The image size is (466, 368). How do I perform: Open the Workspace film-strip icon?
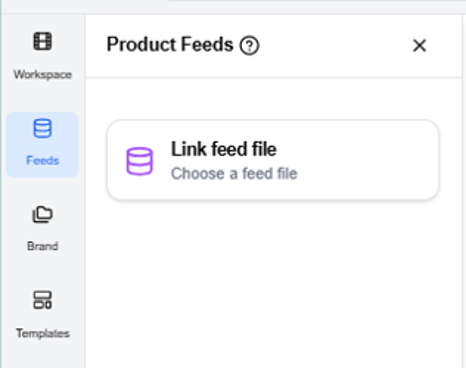point(43,42)
